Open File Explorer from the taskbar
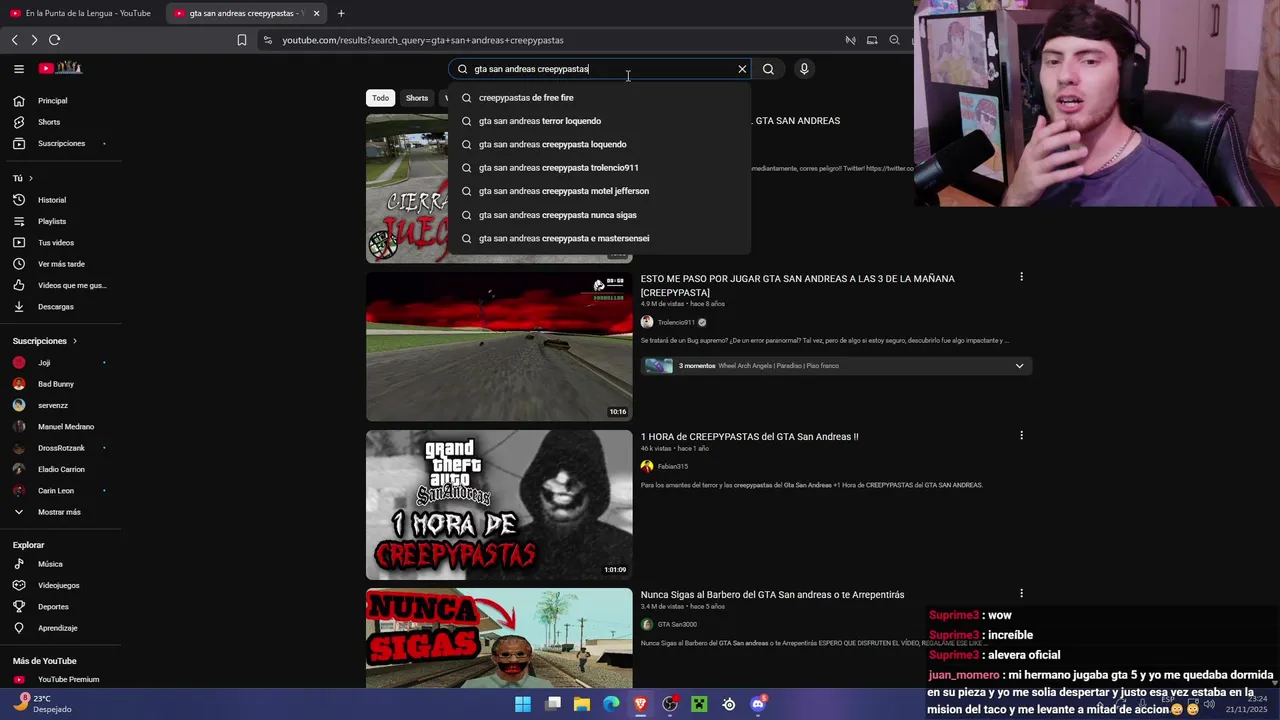Image resolution: width=1280 pixels, height=720 pixels. pyautogui.click(x=581, y=704)
